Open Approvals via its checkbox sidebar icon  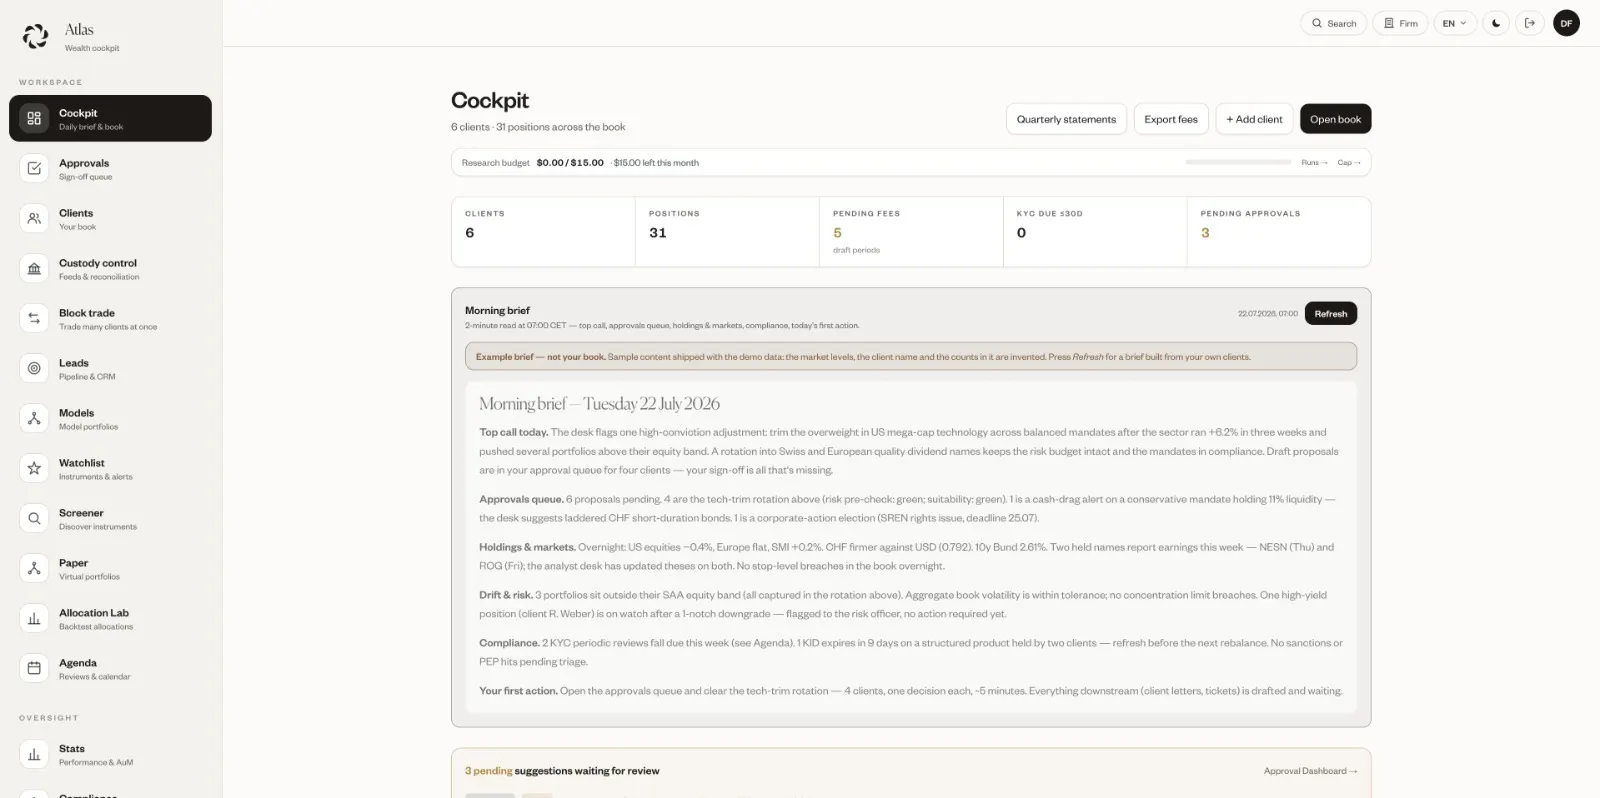pyautogui.click(x=34, y=168)
